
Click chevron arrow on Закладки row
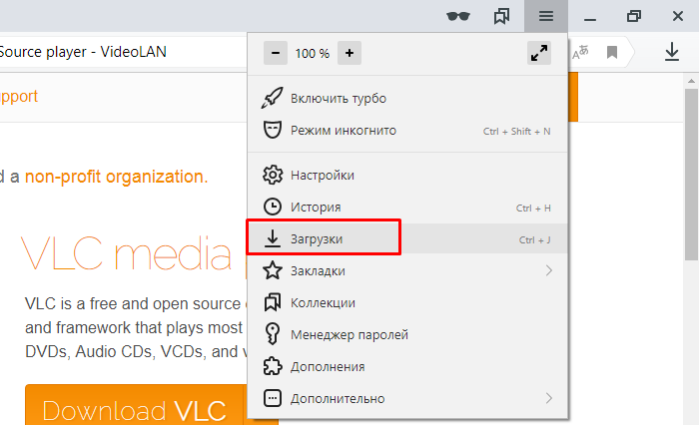[x=549, y=271]
